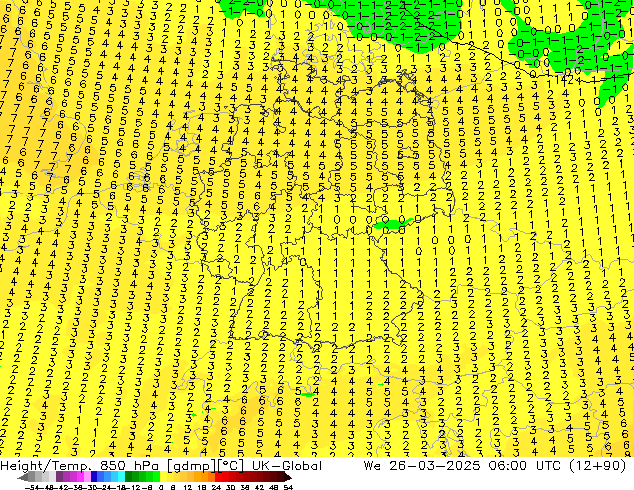
Task: Click the '(12+90)' forecast run label
Action: (599, 466)
